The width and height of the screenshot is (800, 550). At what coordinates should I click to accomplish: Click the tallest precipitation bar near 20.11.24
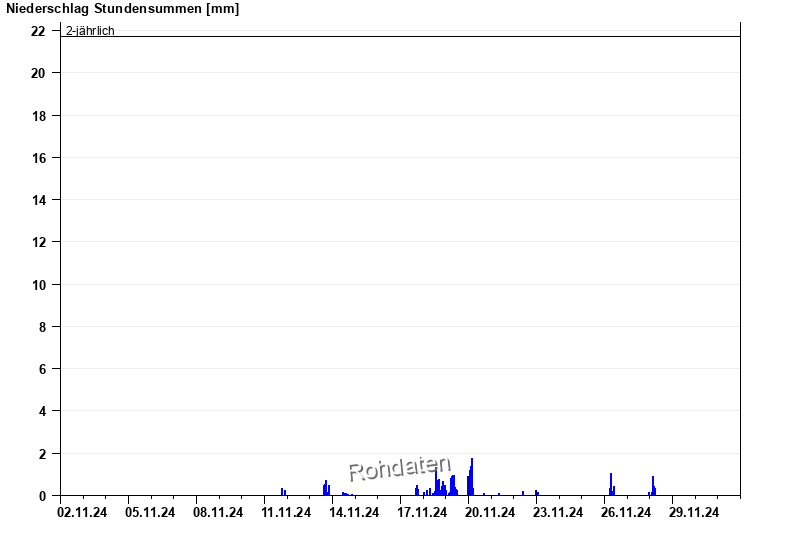(472, 477)
